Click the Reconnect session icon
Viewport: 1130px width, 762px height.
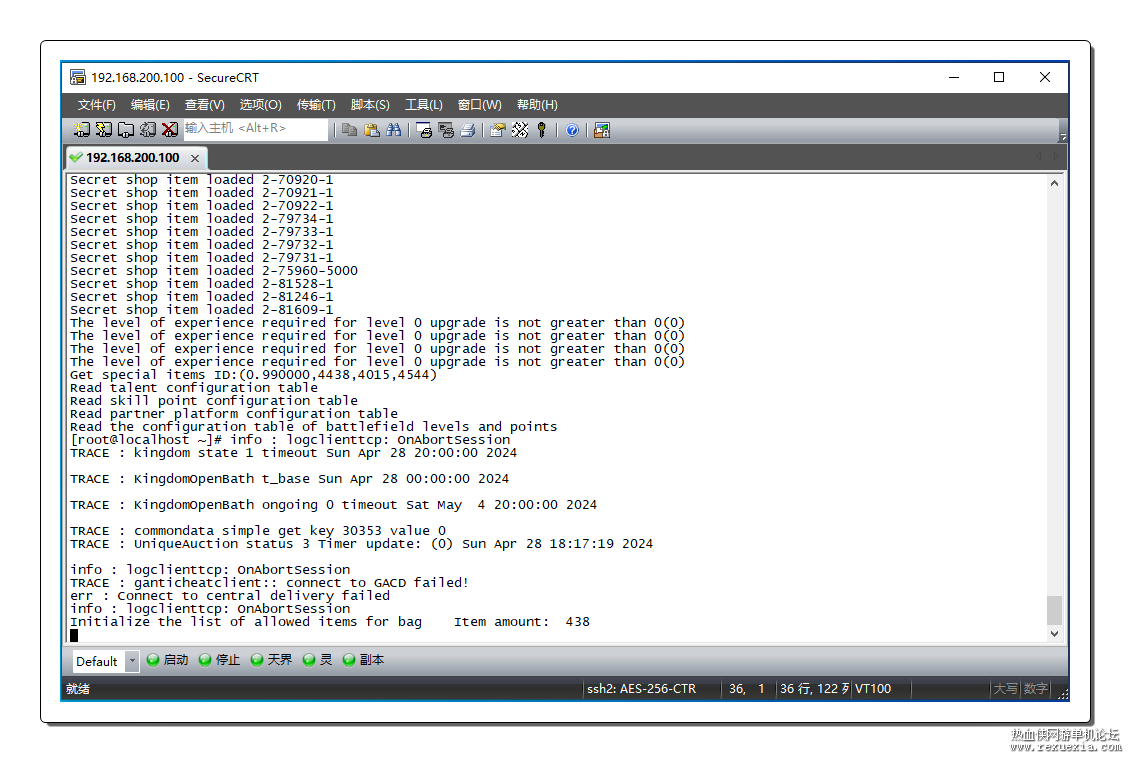pyautogui.click(x=148, y=130)
